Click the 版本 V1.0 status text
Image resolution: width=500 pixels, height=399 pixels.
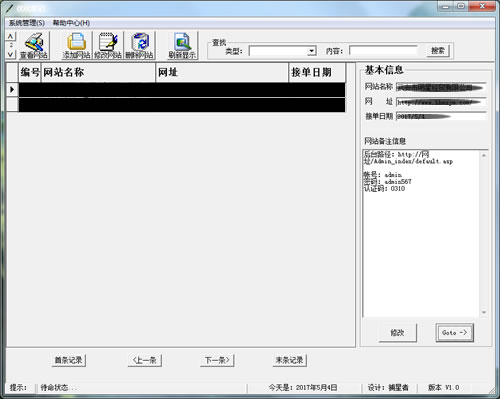[x=444, y=388]
